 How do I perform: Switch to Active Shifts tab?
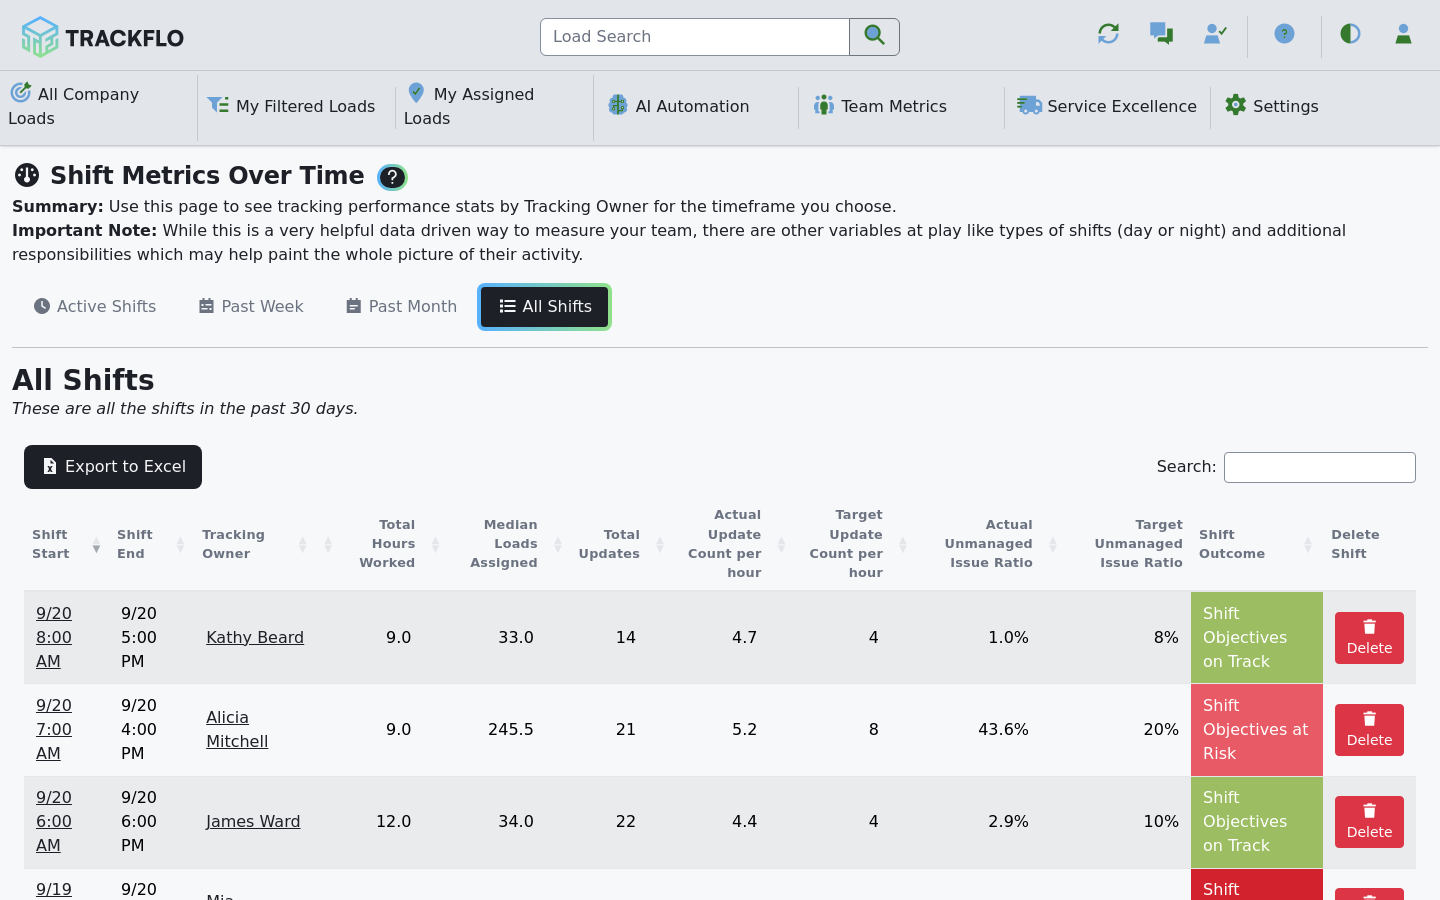(x=95, y=307)
